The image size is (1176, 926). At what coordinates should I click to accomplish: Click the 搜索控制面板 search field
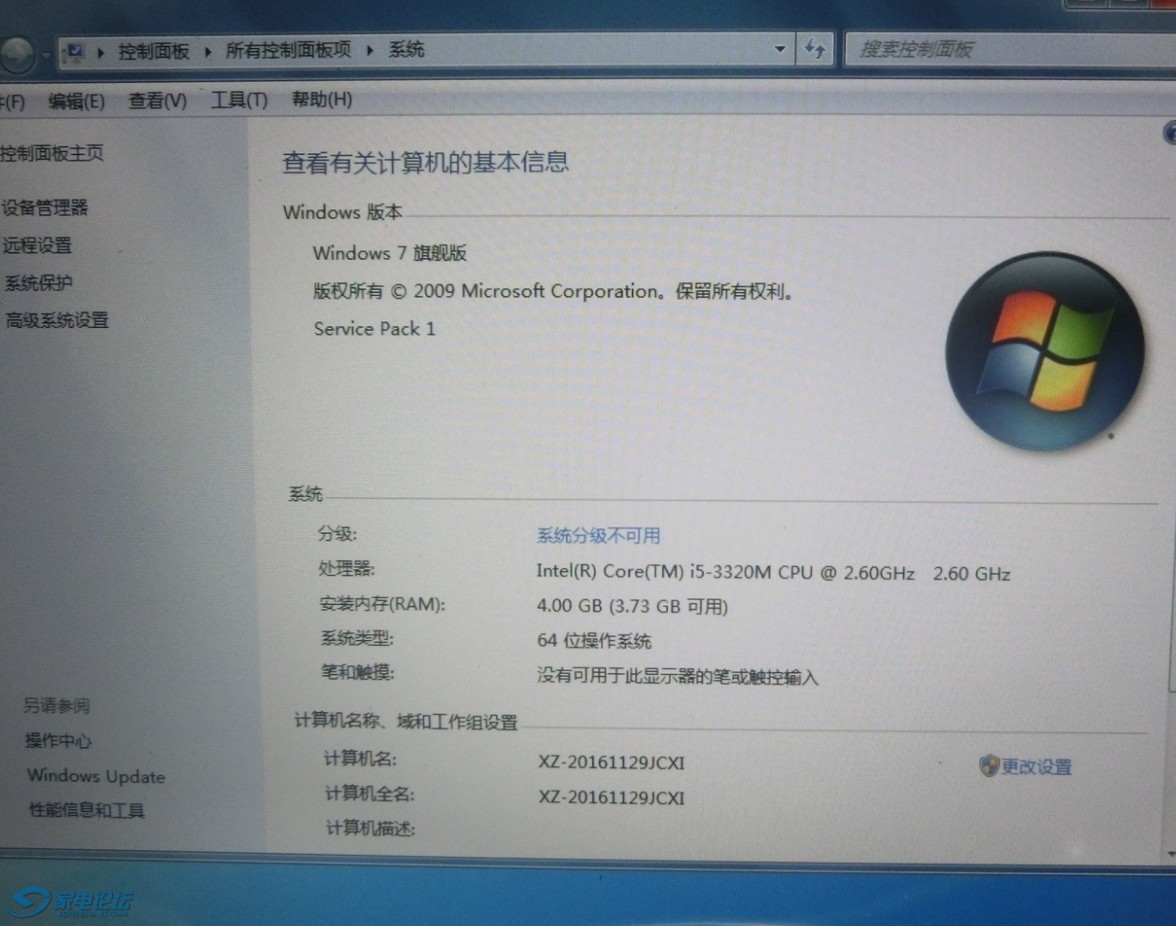(1010, 49)
